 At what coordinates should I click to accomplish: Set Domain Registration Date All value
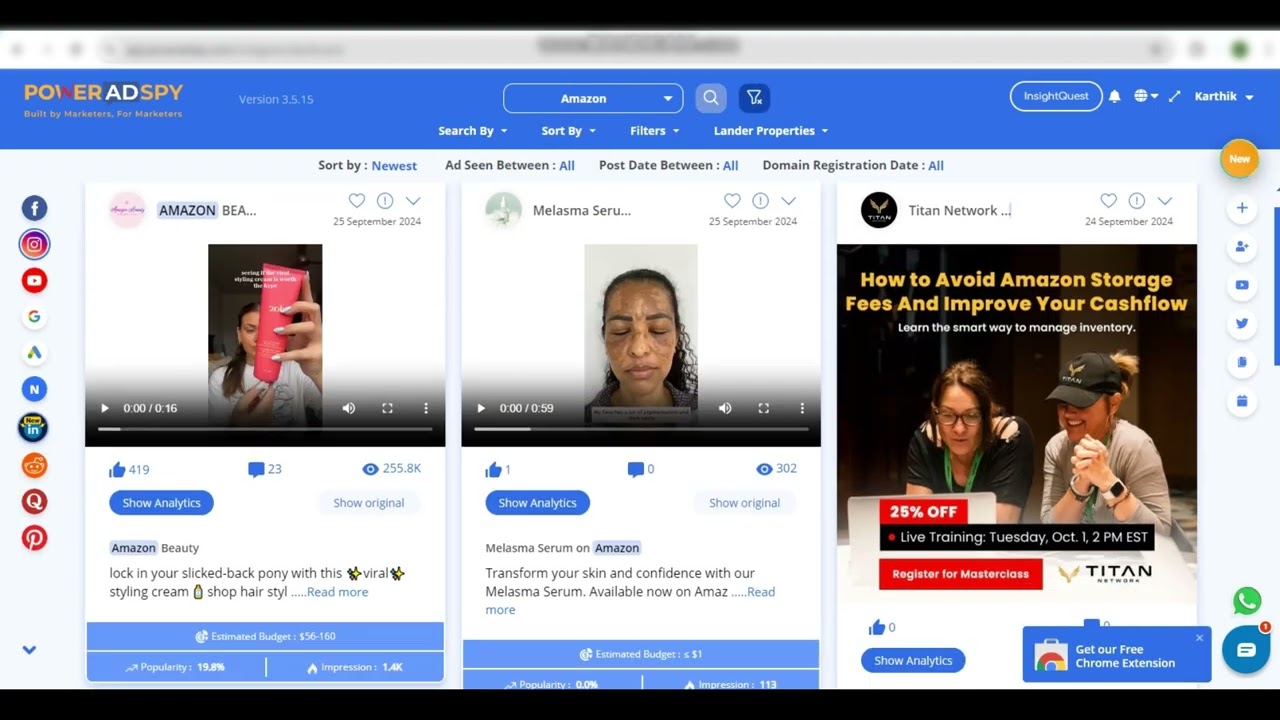tap(936, 166)
